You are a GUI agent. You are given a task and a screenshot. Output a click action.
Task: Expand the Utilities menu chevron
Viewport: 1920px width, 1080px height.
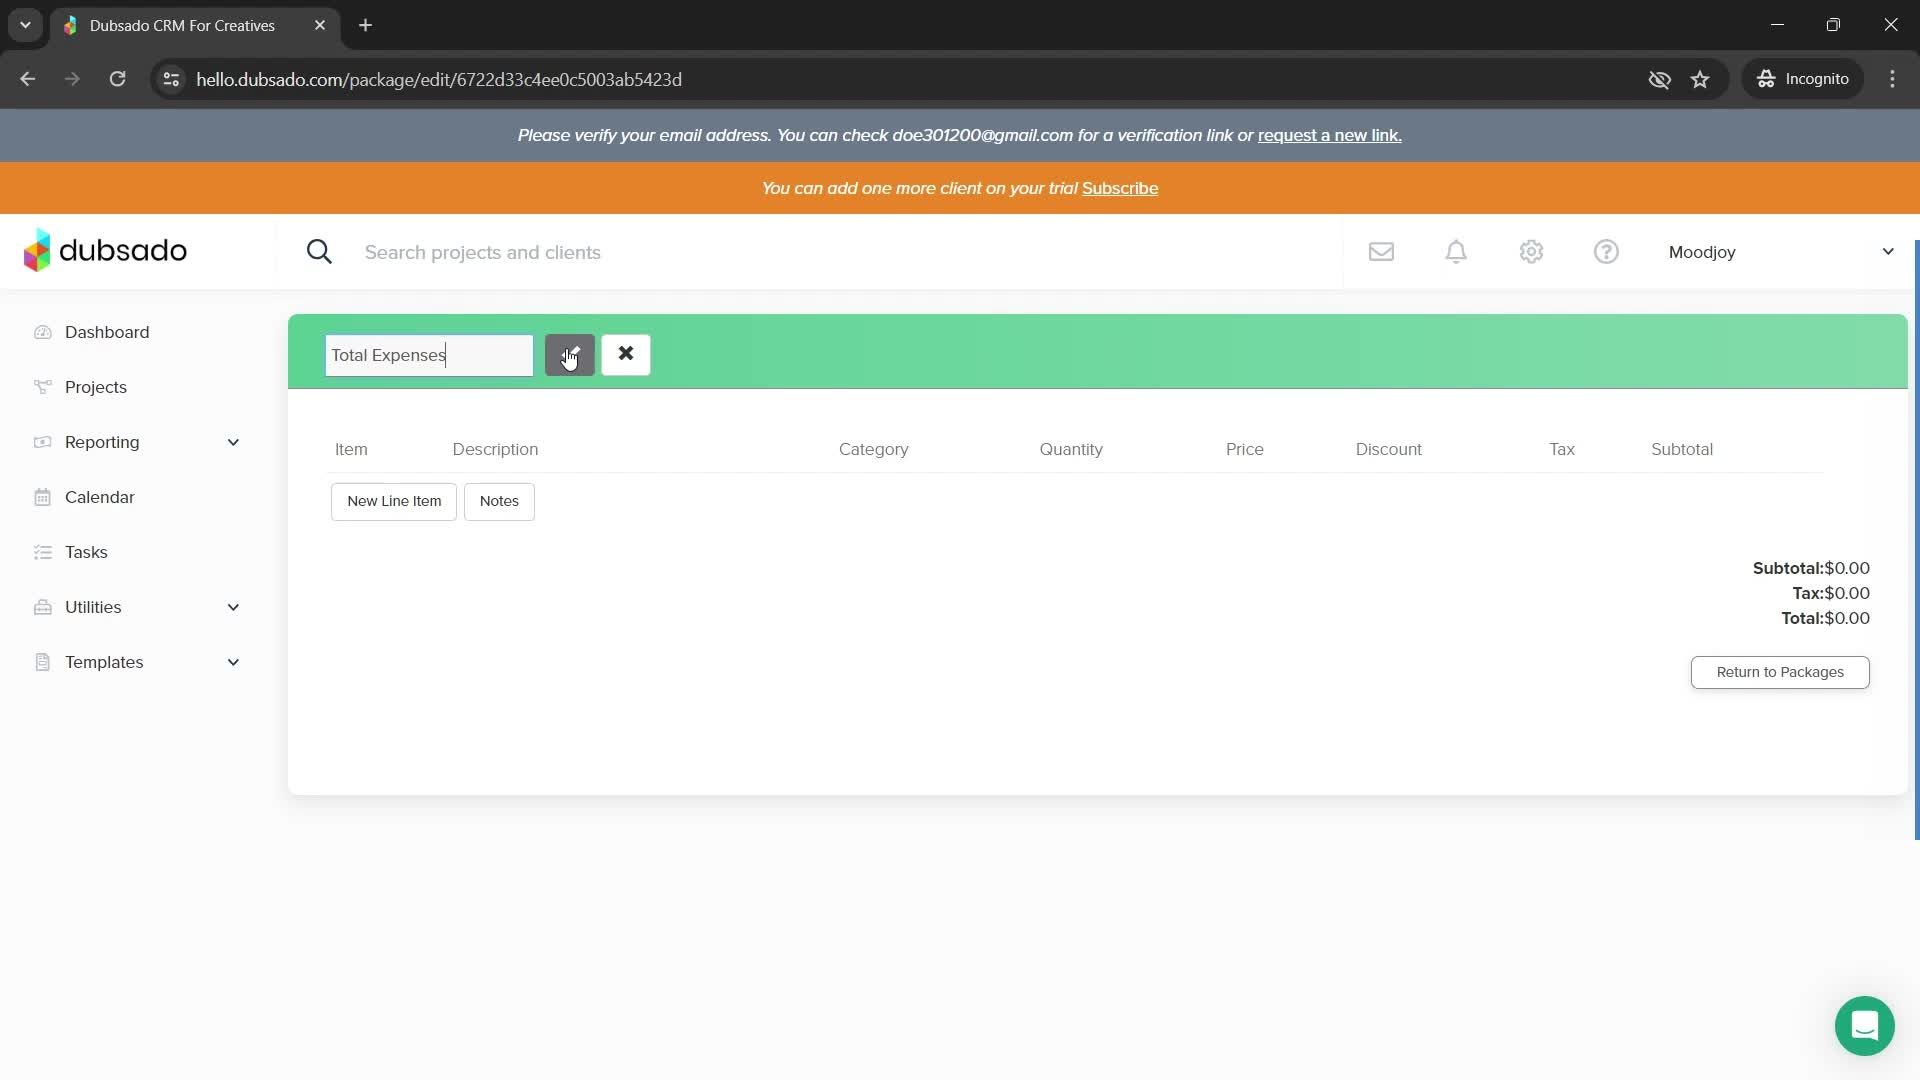pyautogui.click(x=233, y=607)
